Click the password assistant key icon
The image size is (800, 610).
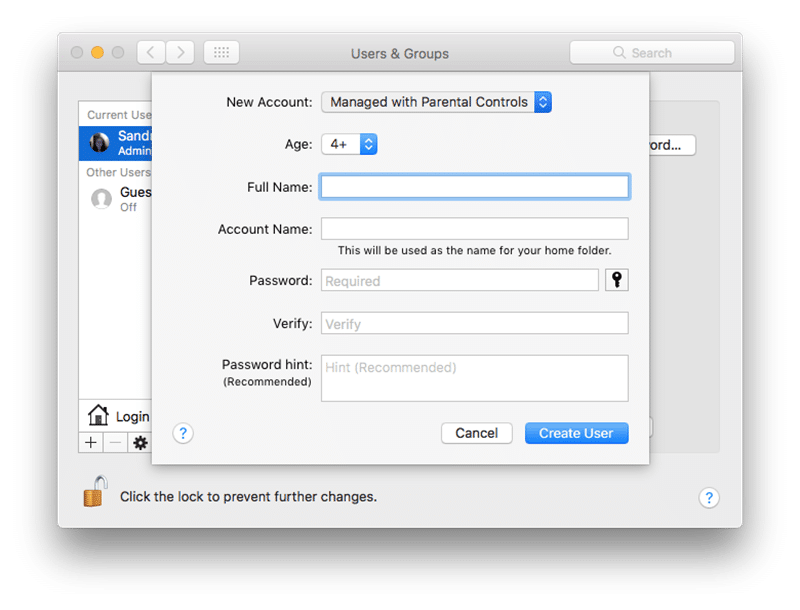[617, 280]
